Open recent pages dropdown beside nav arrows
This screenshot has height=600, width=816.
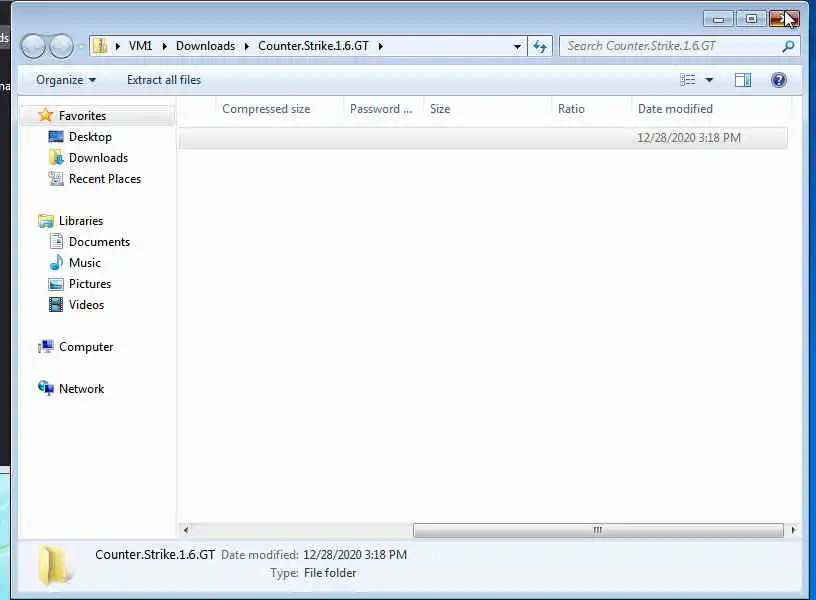tap(82, 47)
